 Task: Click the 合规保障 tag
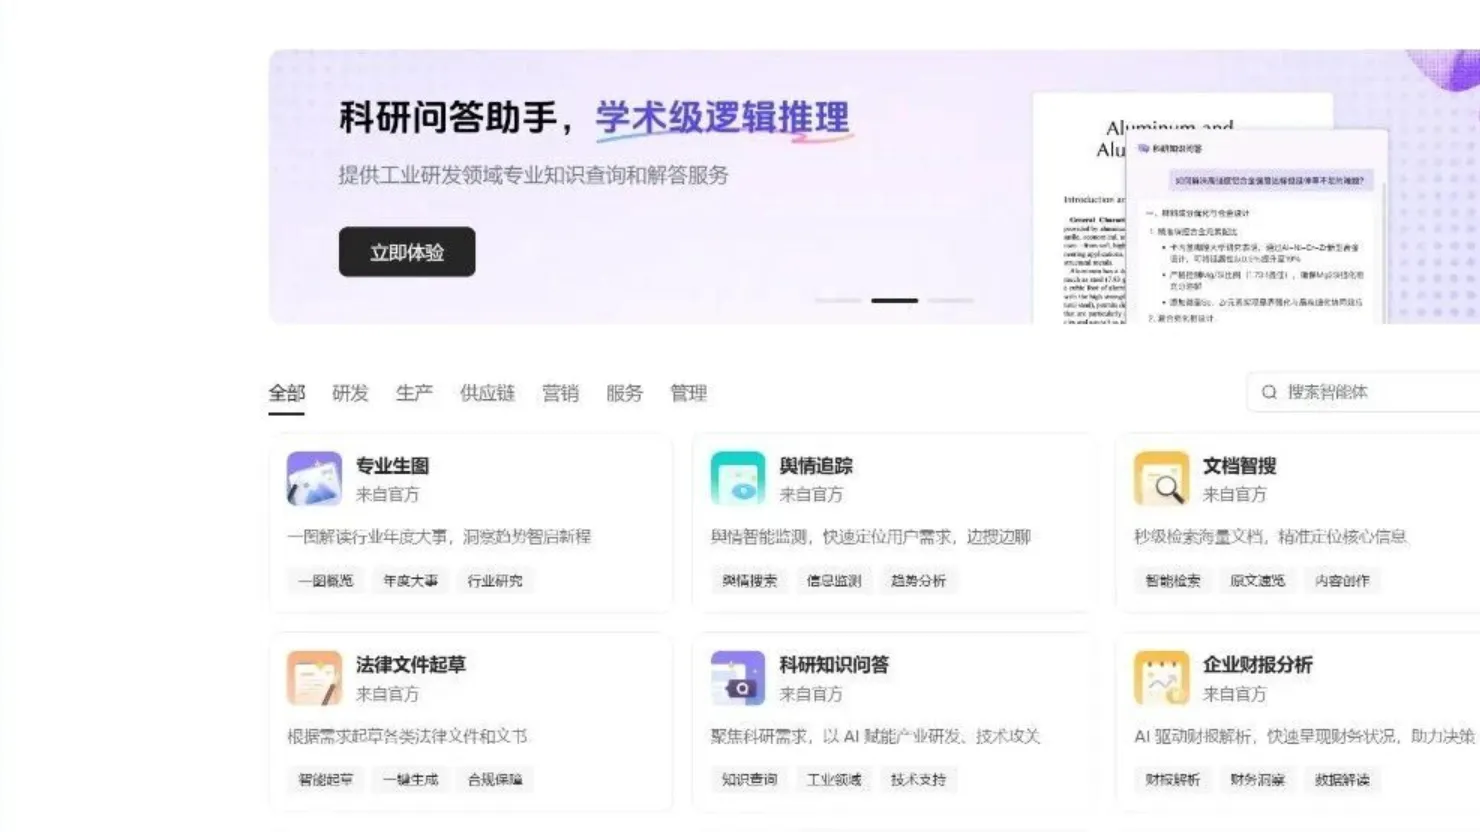495,779
